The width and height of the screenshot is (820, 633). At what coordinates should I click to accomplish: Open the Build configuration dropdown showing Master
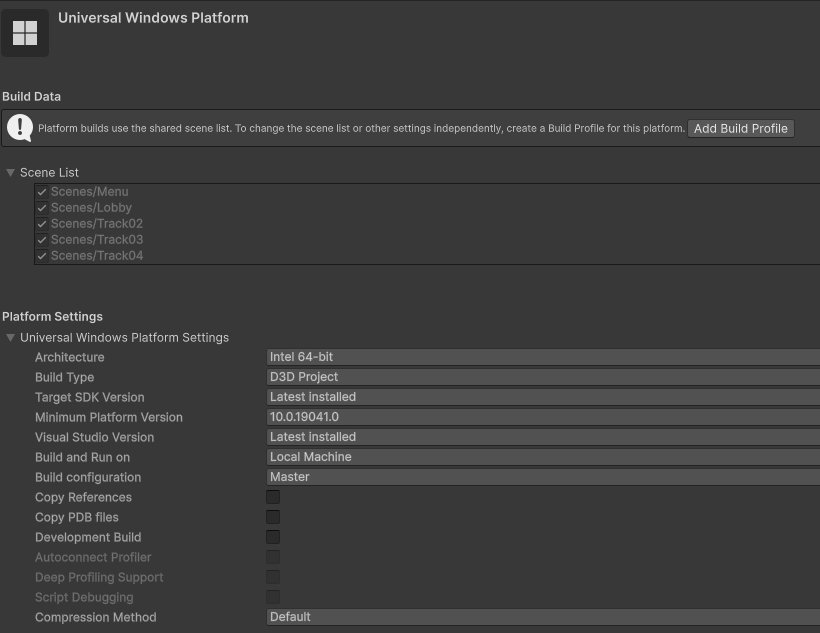point(543,477)
